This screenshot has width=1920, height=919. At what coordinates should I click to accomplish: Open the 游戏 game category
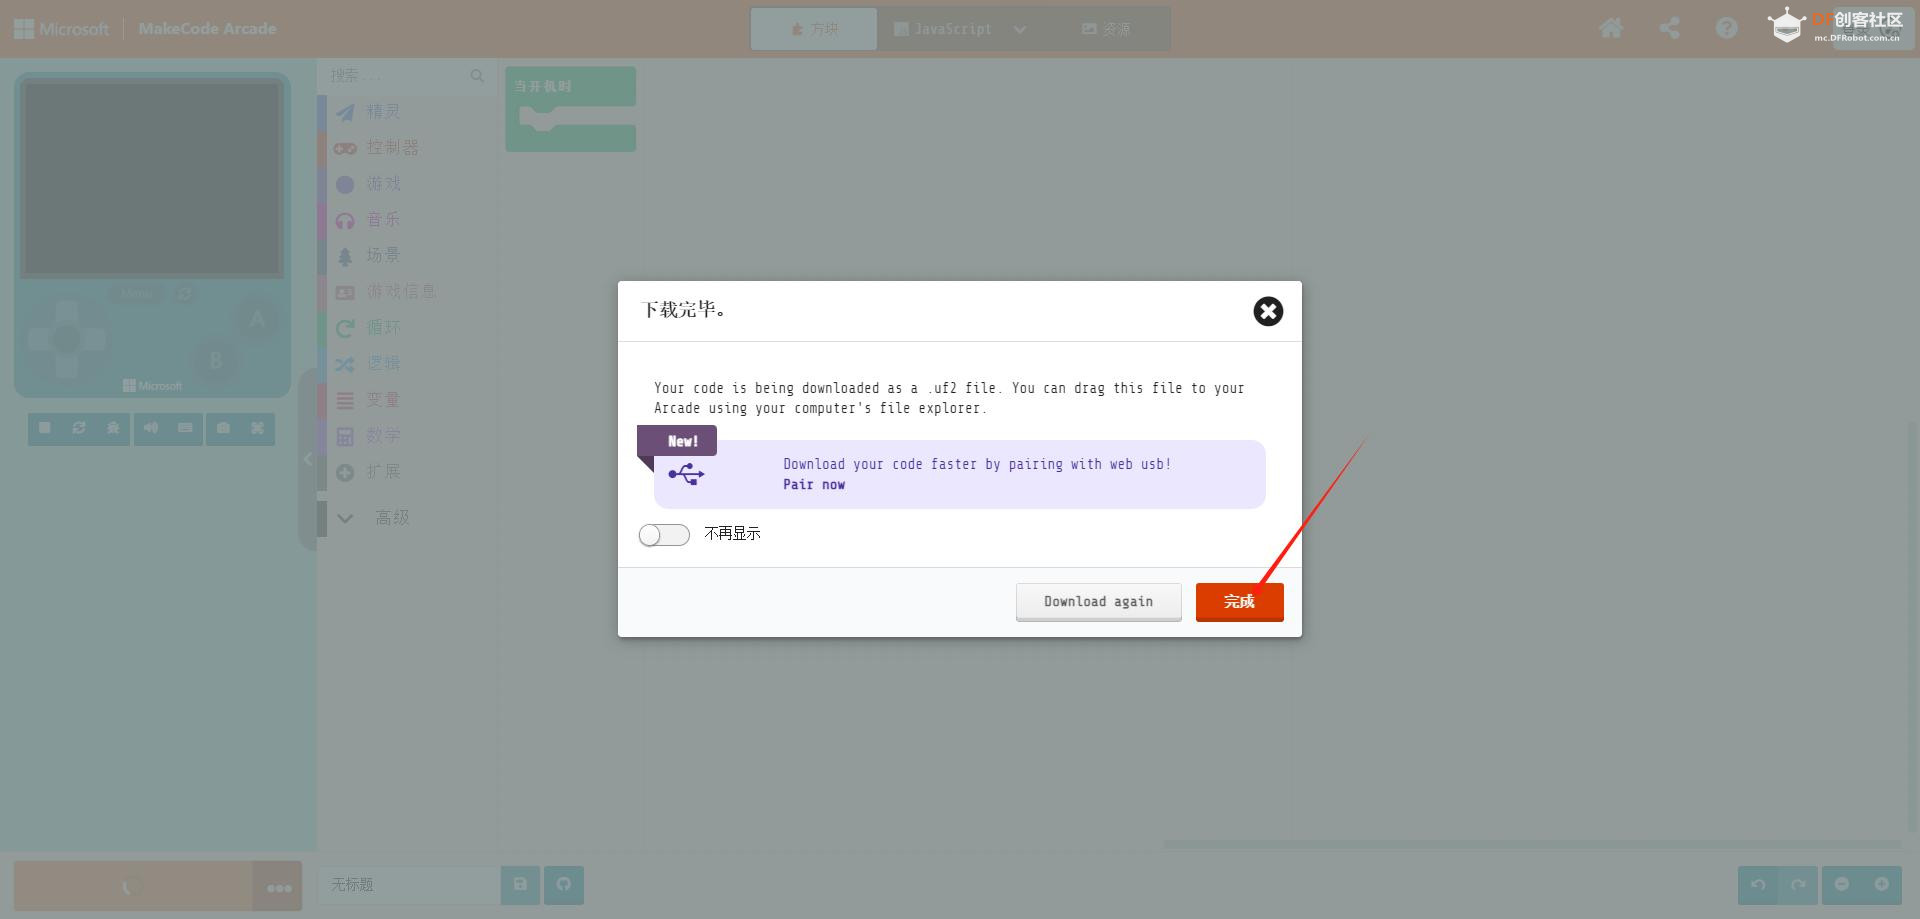click(406, 184)
